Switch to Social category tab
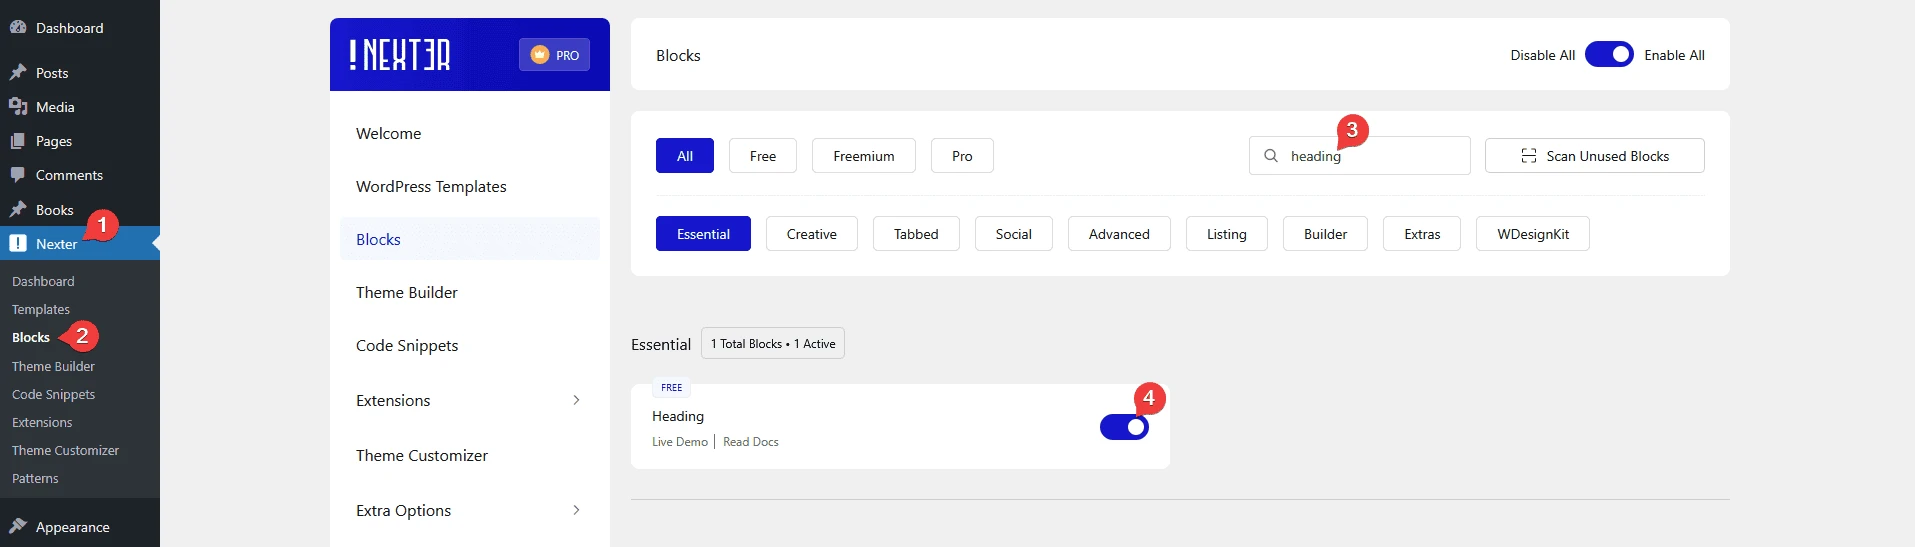This screenshot has height=547, width=1915. (x=1014, y=234)
